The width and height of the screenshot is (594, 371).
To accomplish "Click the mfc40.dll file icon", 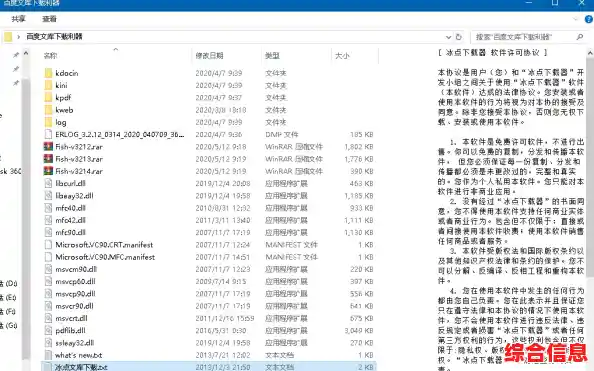I will point(48,208).
